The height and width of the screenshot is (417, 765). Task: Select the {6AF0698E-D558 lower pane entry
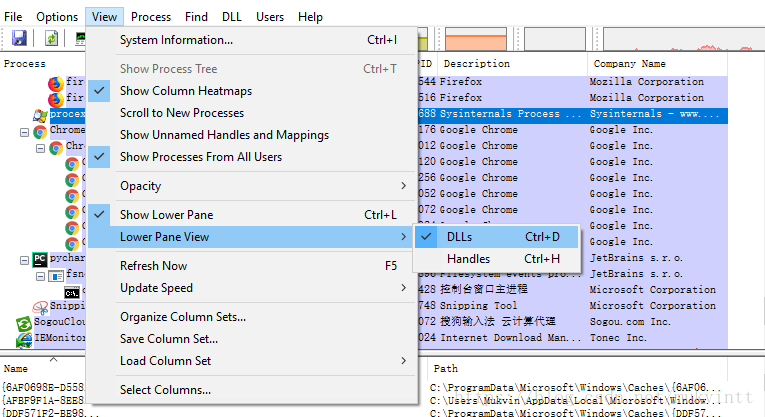pyautogui.click(x=43, y=387)
